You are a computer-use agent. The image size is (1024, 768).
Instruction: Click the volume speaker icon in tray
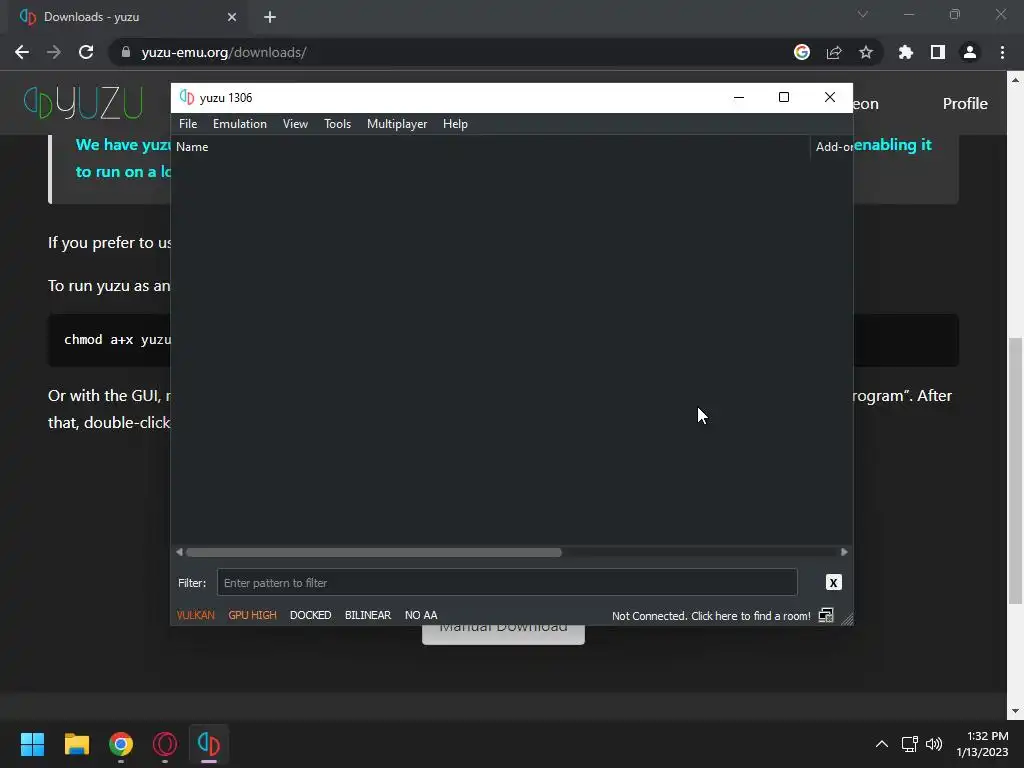pos(934,744)
